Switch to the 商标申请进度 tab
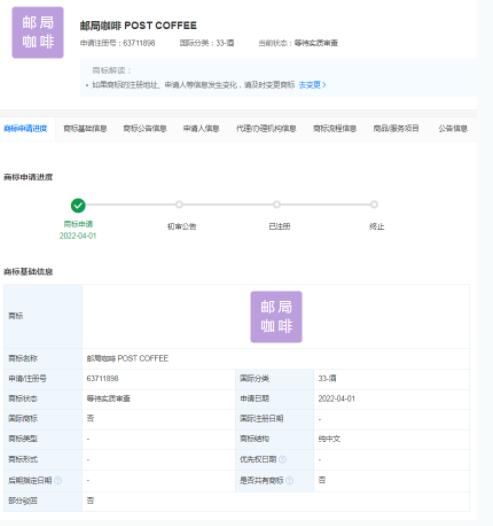Screen dimensions: 493x526 (25, 128)
